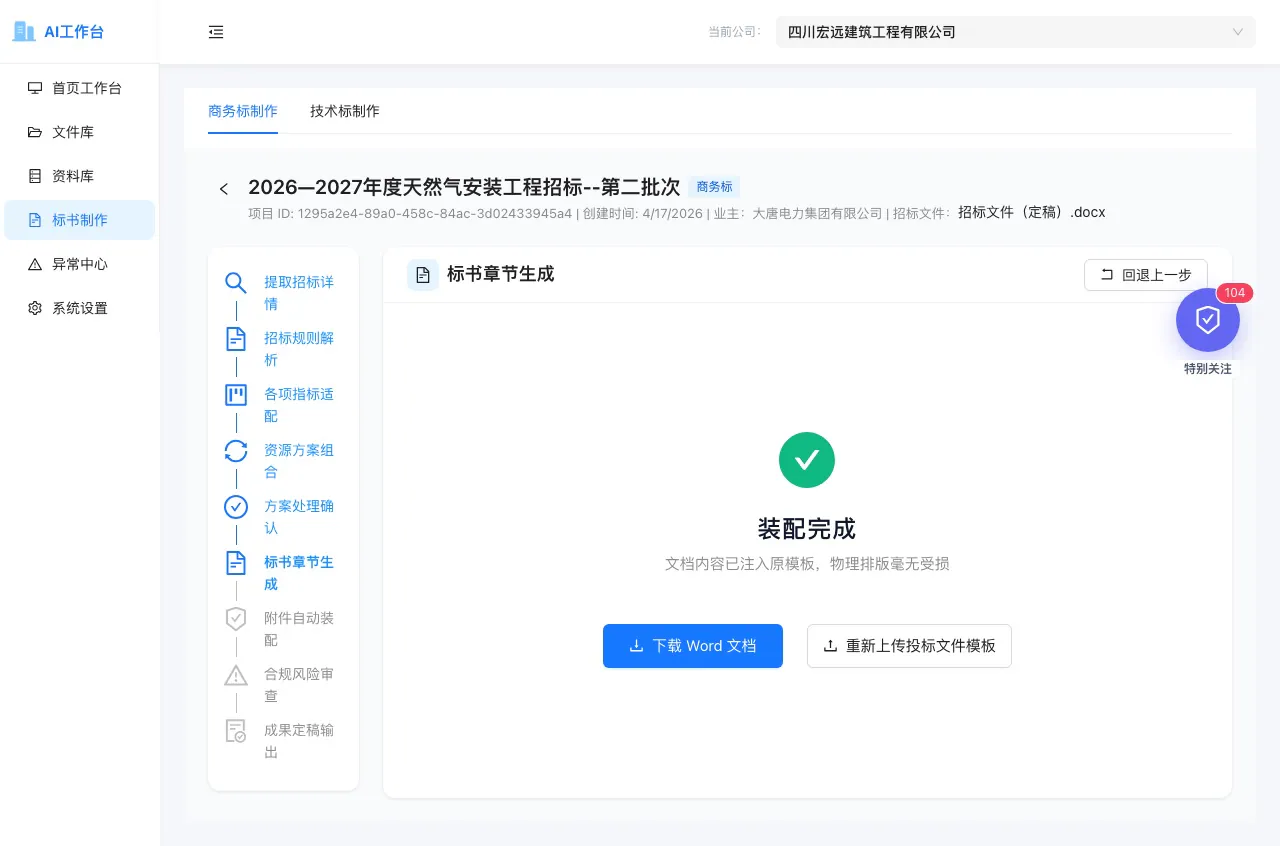Viewport: 1280px width, 846px height.
Task: Click the green 装配完成 checkmark icon
Action: (x=807, y=460)
